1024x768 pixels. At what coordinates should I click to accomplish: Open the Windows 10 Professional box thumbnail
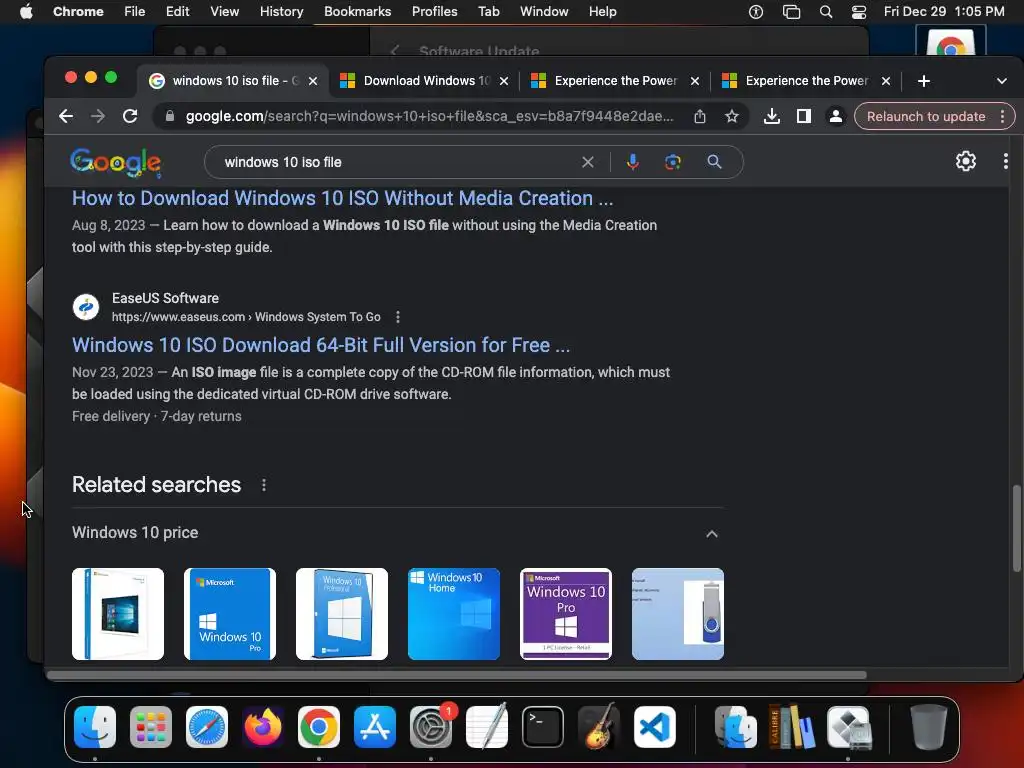click(342, 614)
